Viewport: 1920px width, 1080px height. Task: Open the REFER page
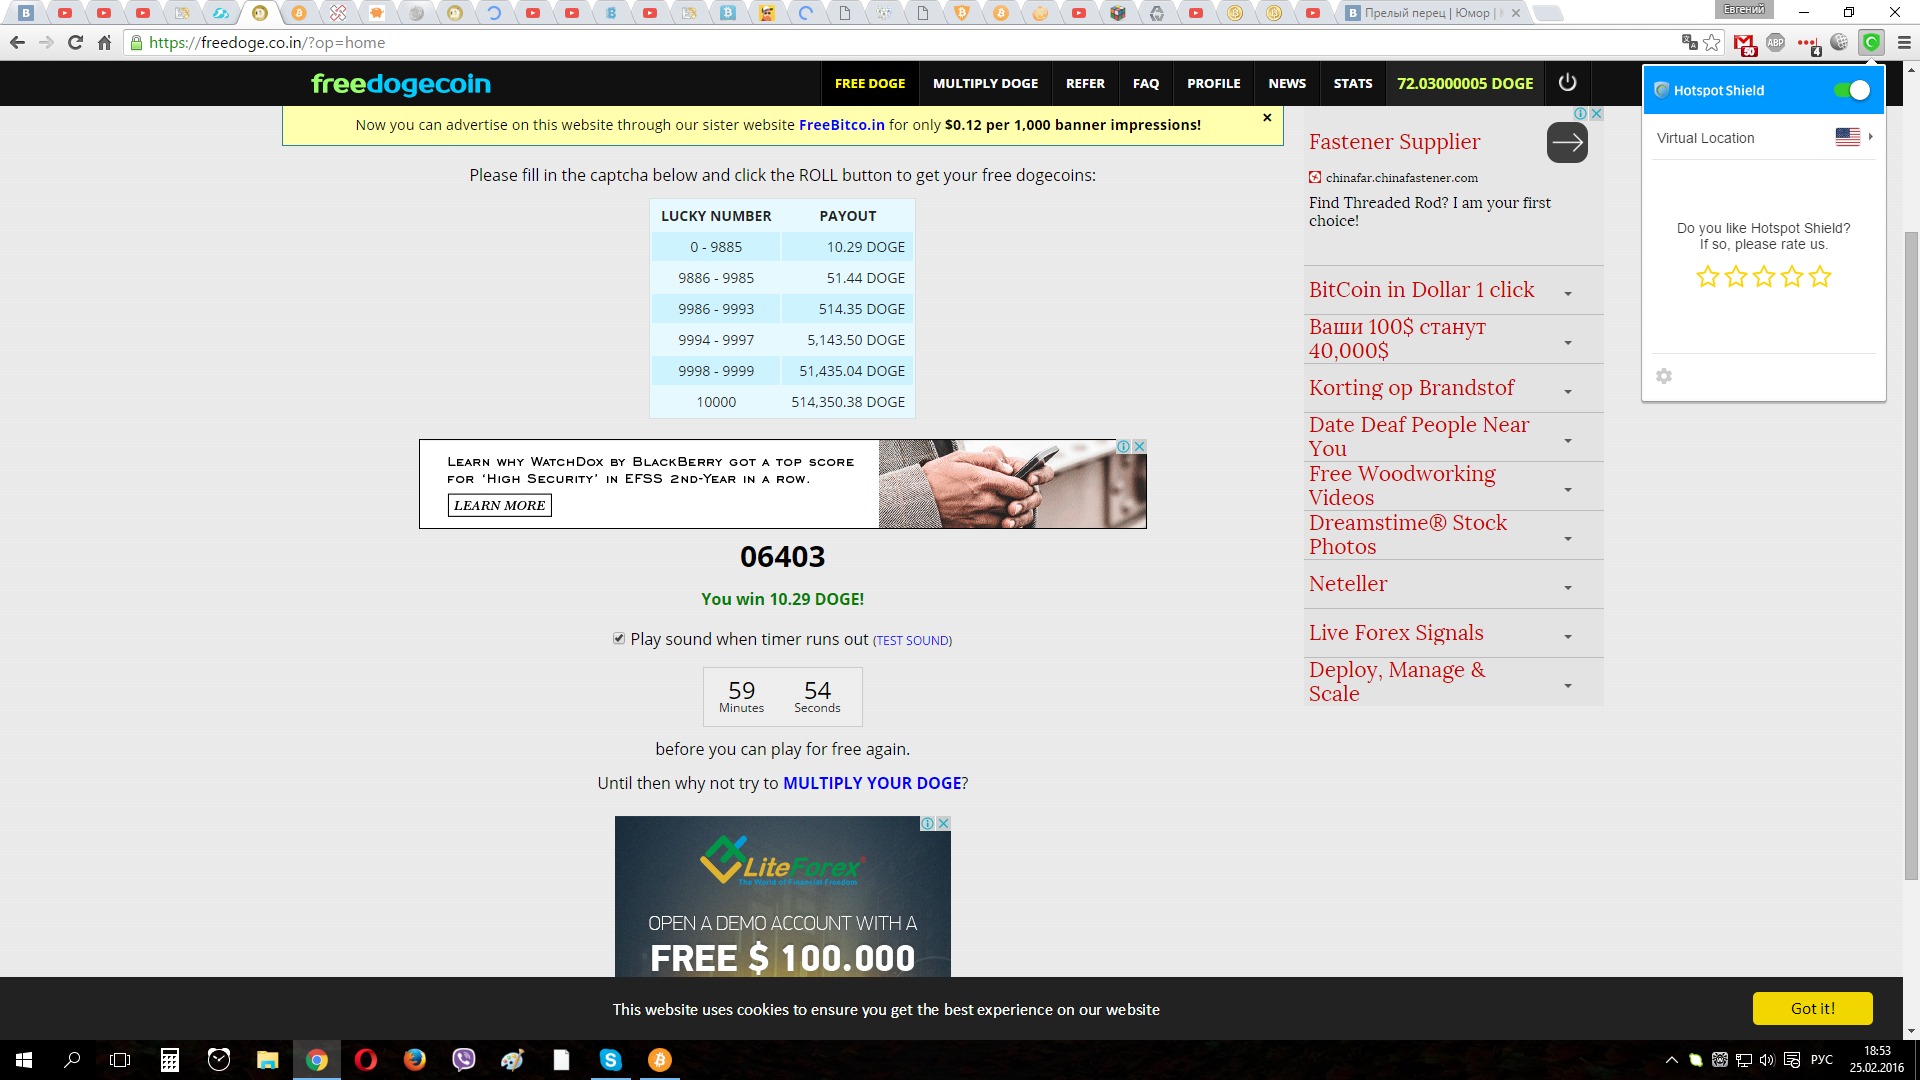click(1085, 83)
